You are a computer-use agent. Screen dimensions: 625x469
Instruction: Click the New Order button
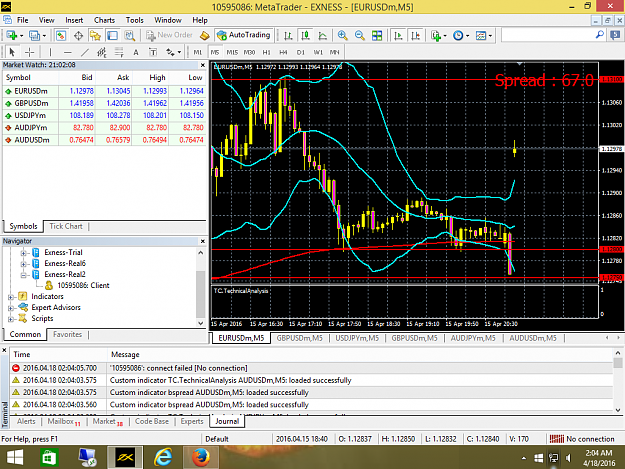click(x=169, y=35)
